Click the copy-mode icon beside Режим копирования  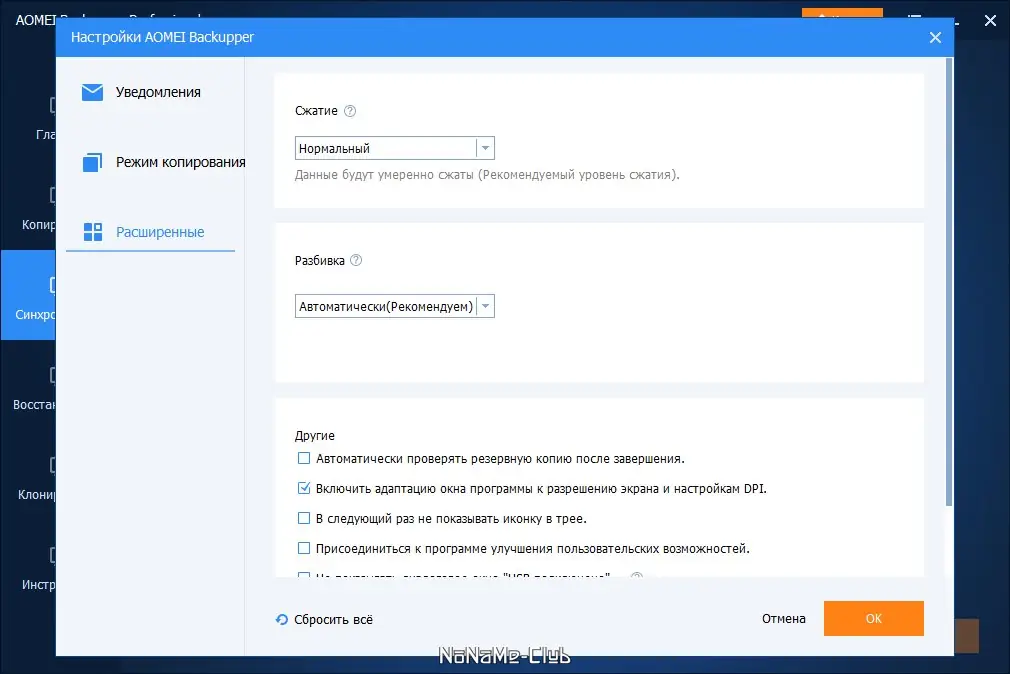(92, 162)
